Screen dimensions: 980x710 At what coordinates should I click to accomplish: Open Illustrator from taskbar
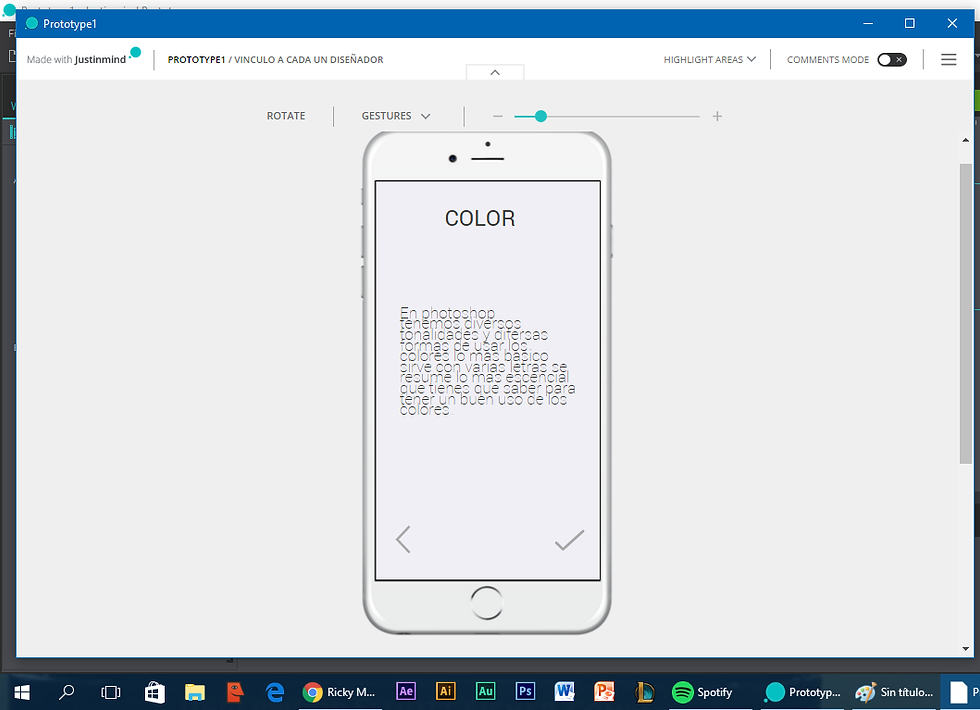pos(446,691)
